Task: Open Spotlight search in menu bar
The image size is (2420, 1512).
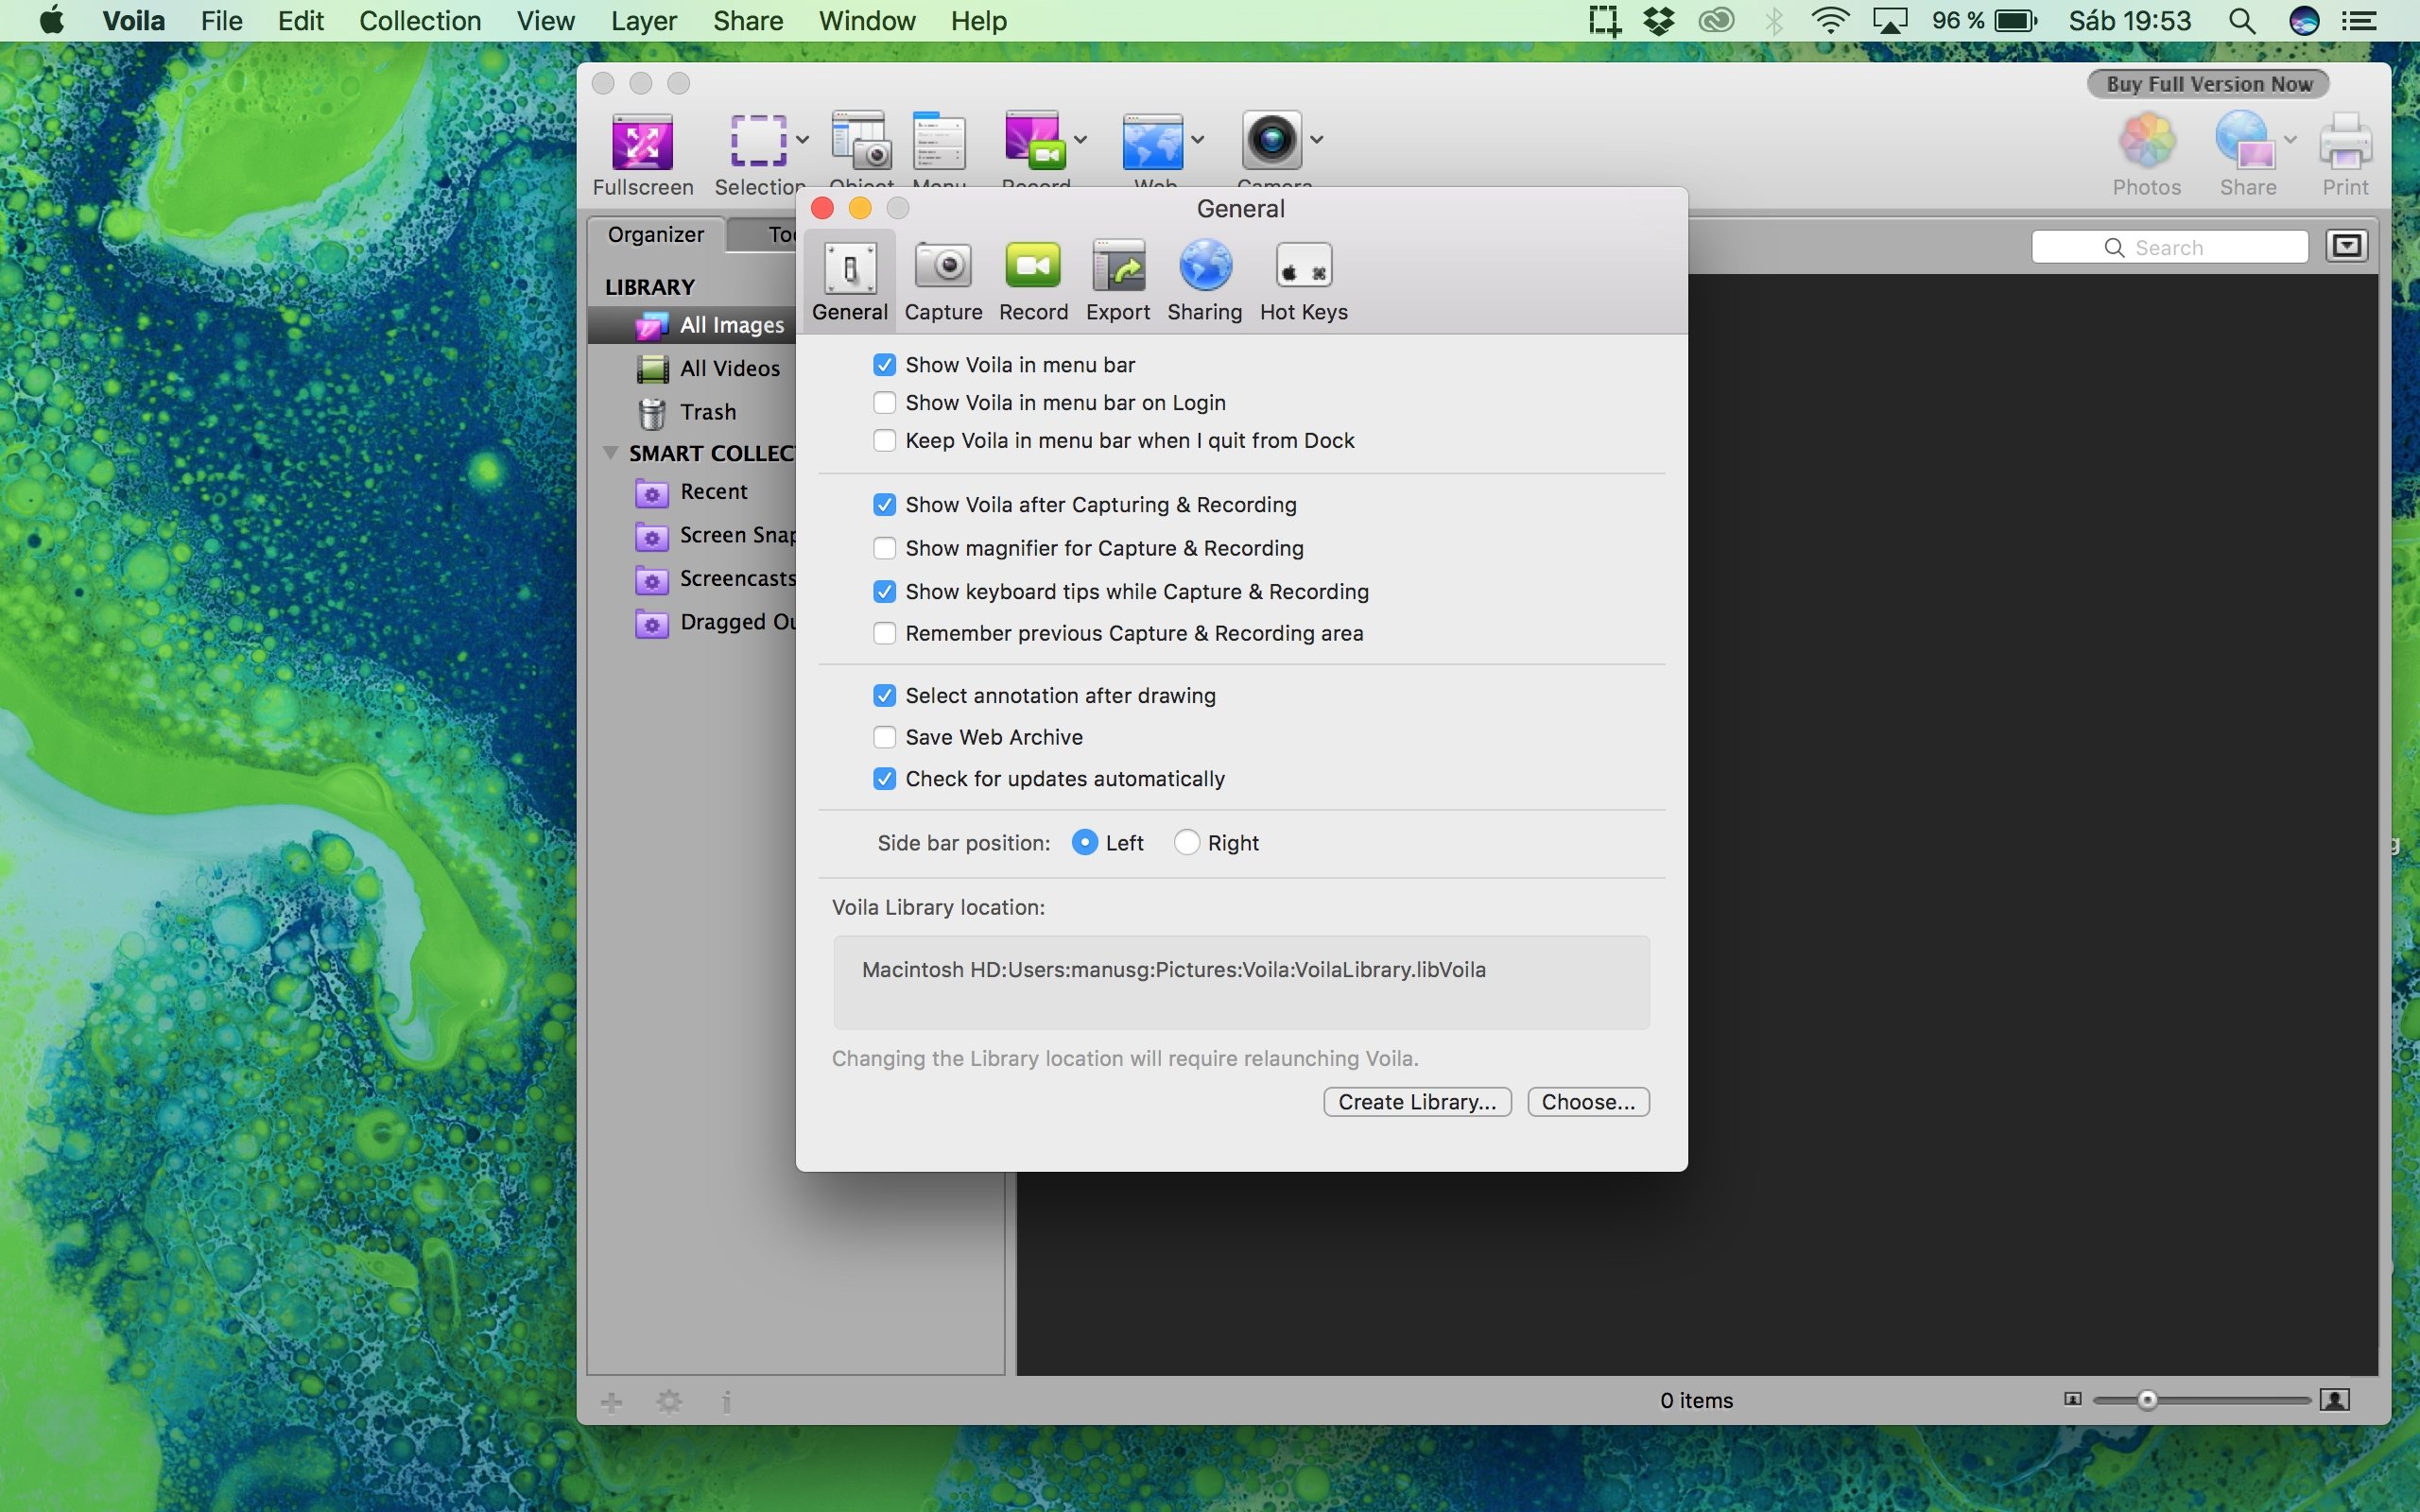Action: point(2243,21)
